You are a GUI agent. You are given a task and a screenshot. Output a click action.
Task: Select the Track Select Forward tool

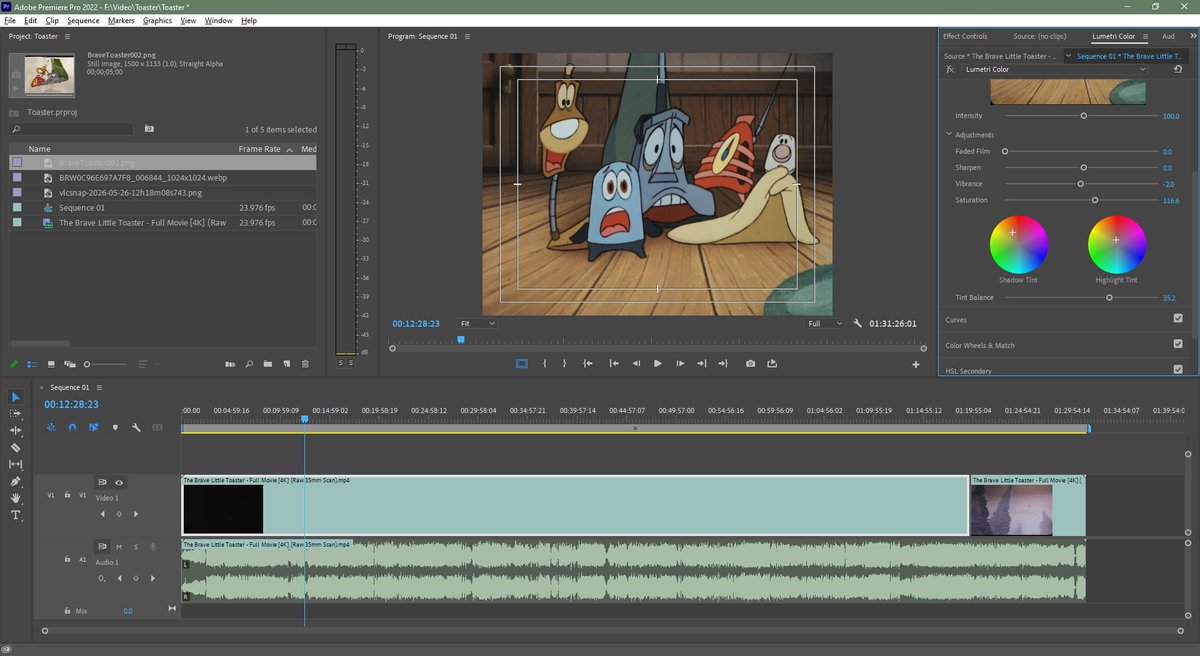point(16,413)
